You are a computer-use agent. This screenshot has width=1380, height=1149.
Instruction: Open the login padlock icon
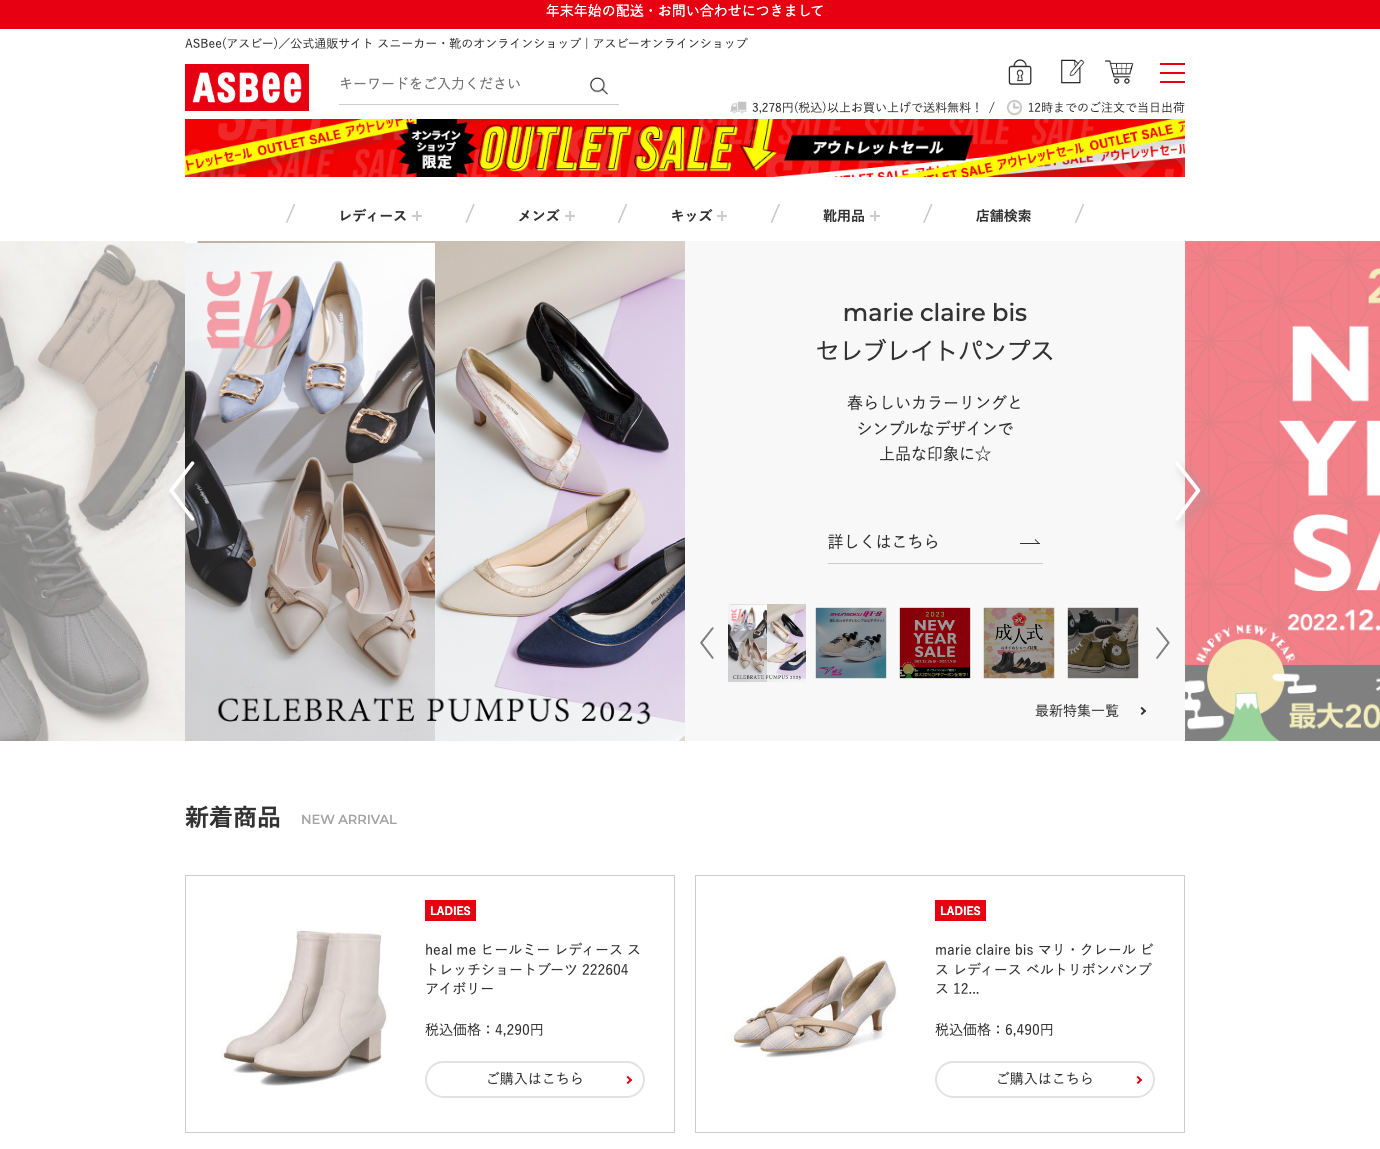click(1019, 72)
